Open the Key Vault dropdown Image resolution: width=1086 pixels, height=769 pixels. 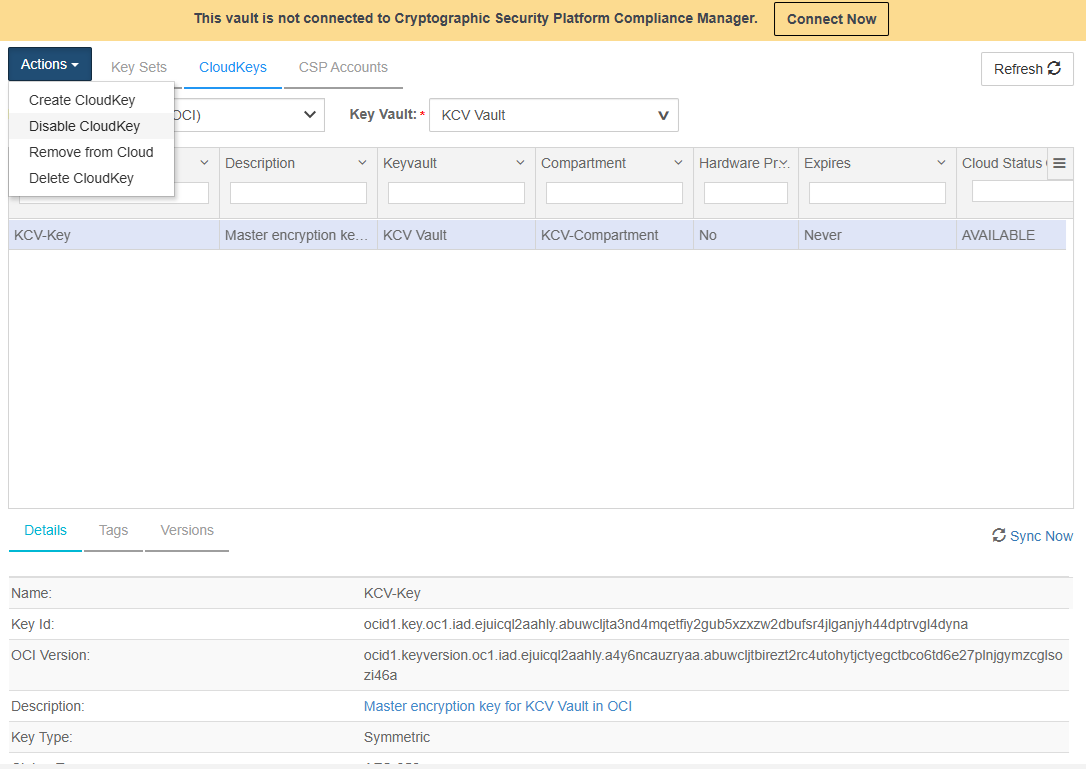(553, 115)
